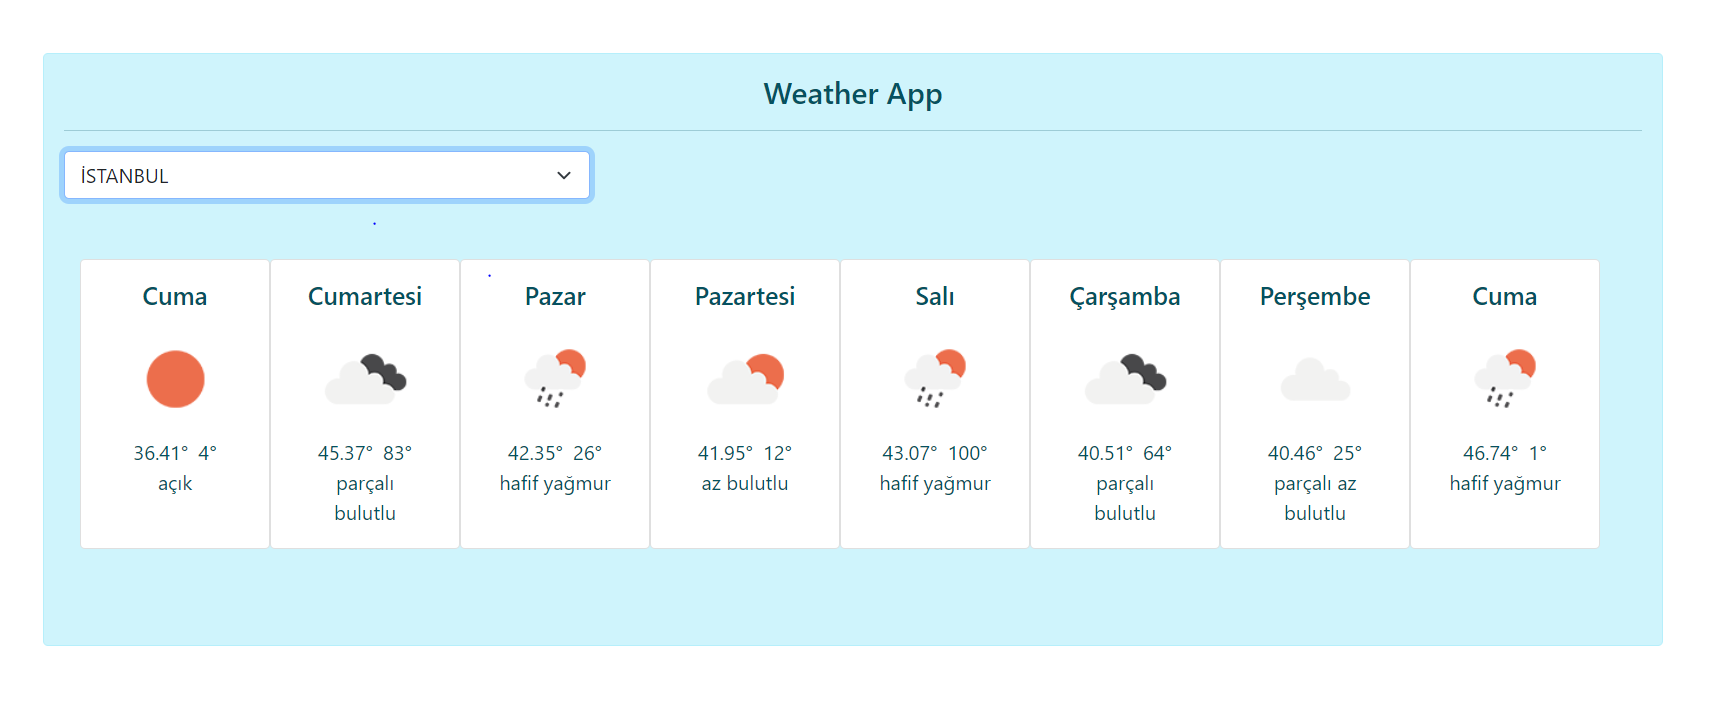The height and width of the screenshot is (717, 1714).
Task: Select the rain icon on the Pazar card
Action: pyautogui.click(x=555, y=379)
